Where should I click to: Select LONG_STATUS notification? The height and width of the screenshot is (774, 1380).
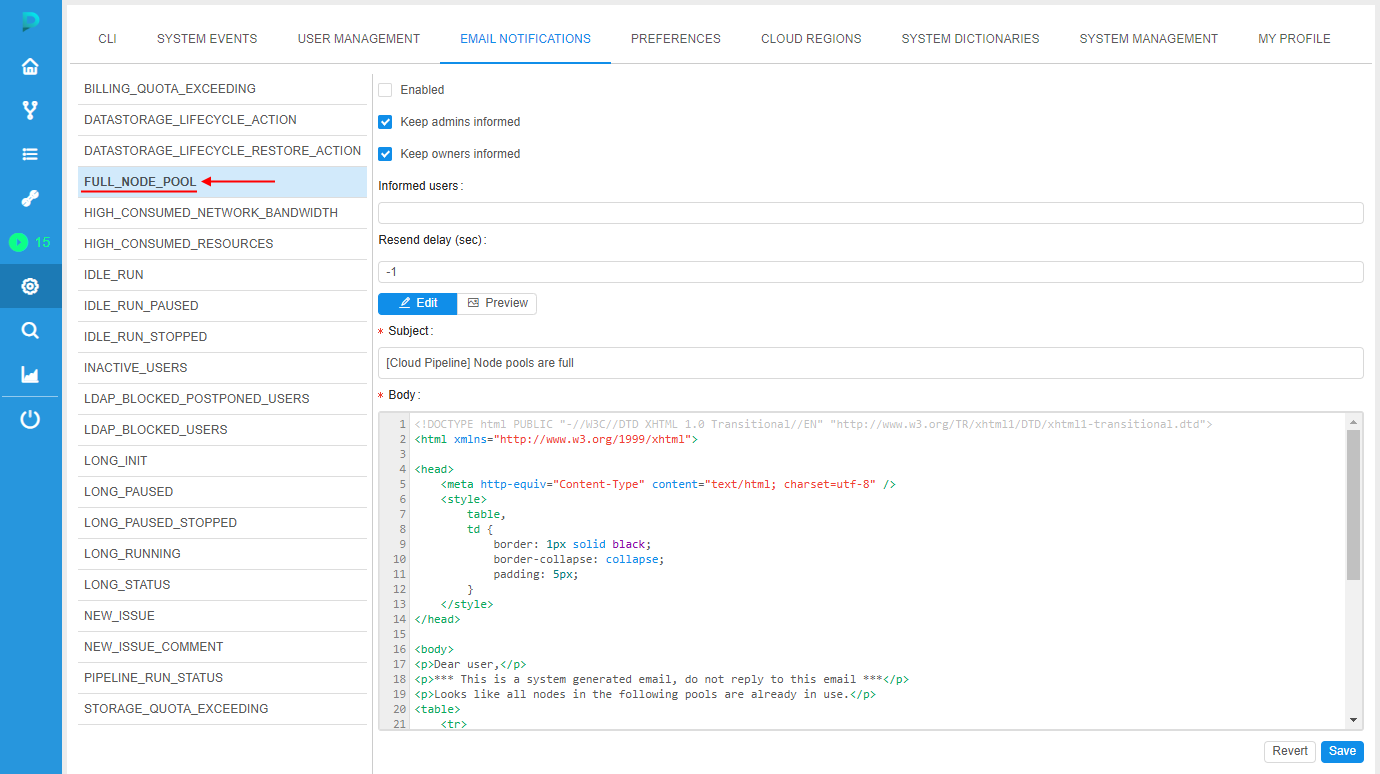click(222, 585)
